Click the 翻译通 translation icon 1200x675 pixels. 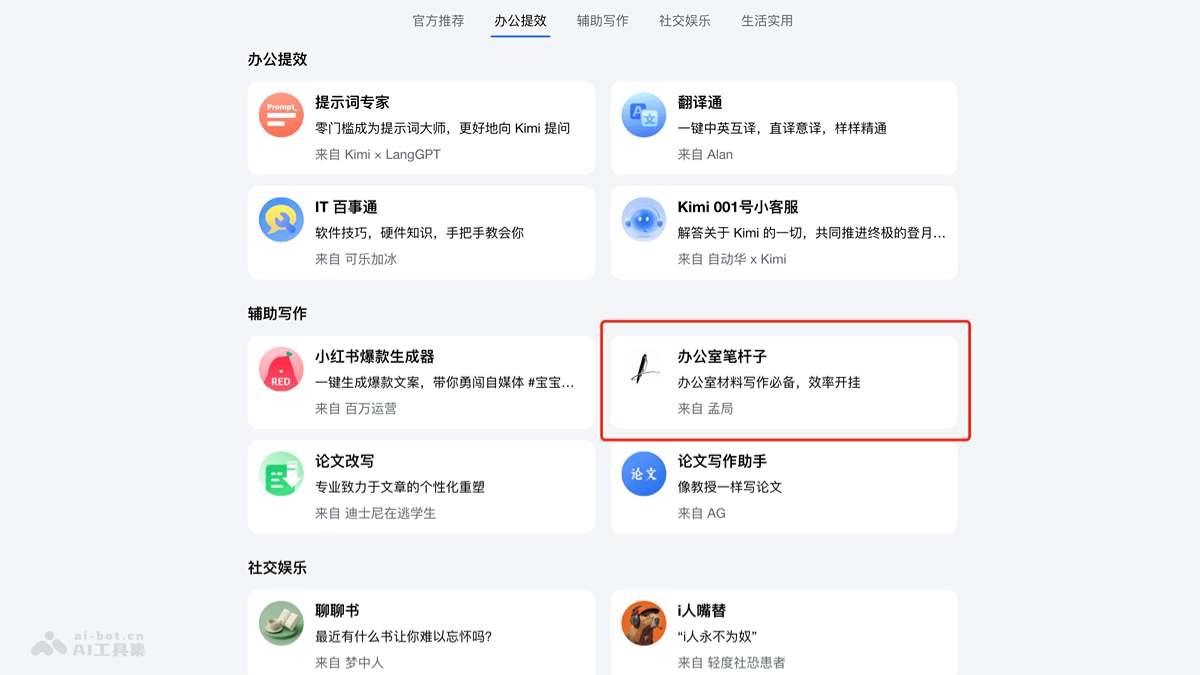pos(643,114)
